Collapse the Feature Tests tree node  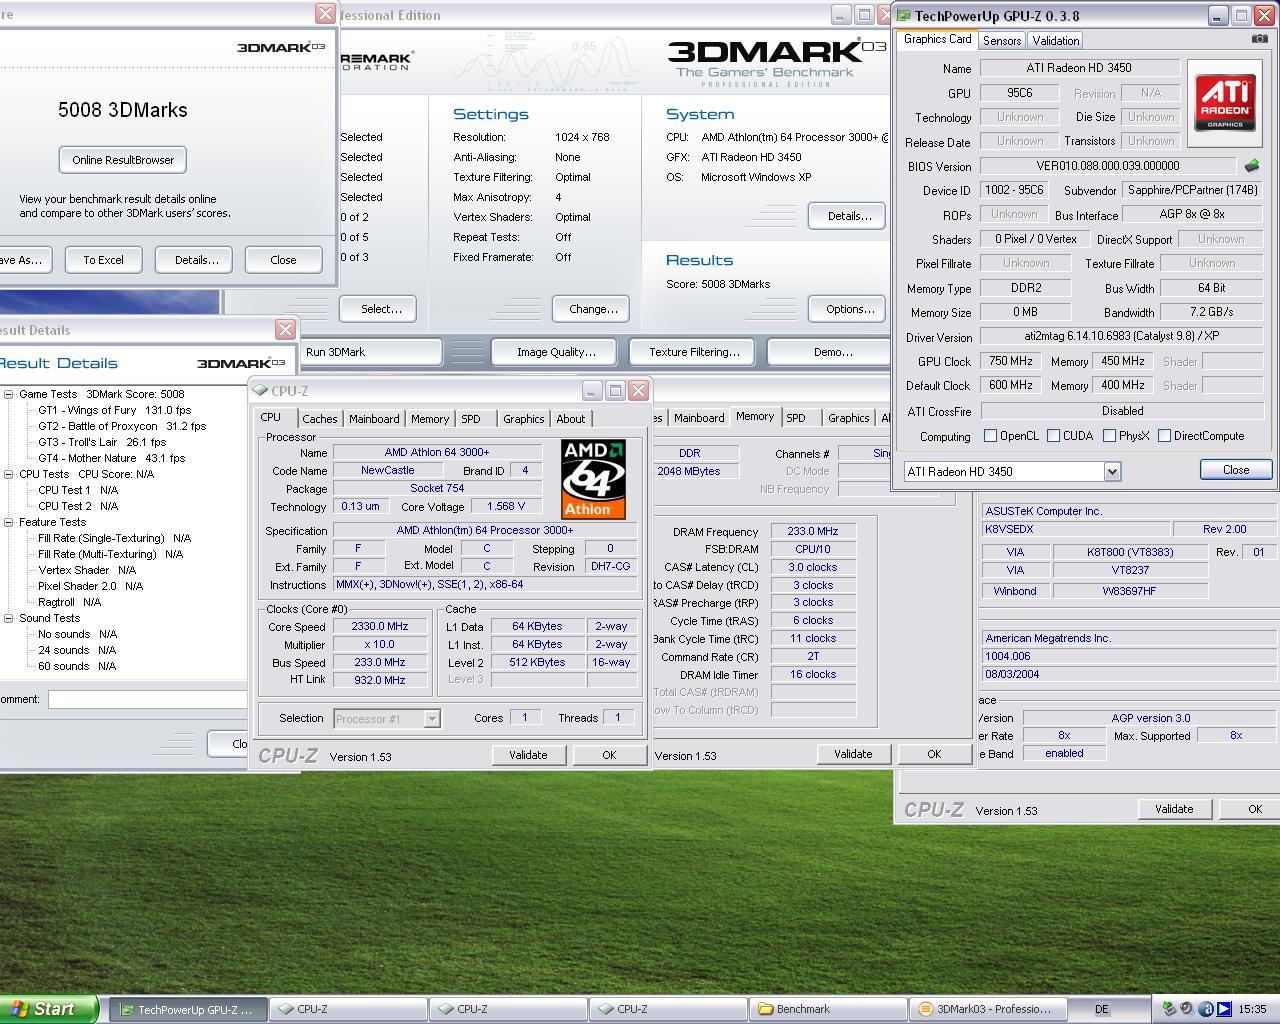point(8,522)
